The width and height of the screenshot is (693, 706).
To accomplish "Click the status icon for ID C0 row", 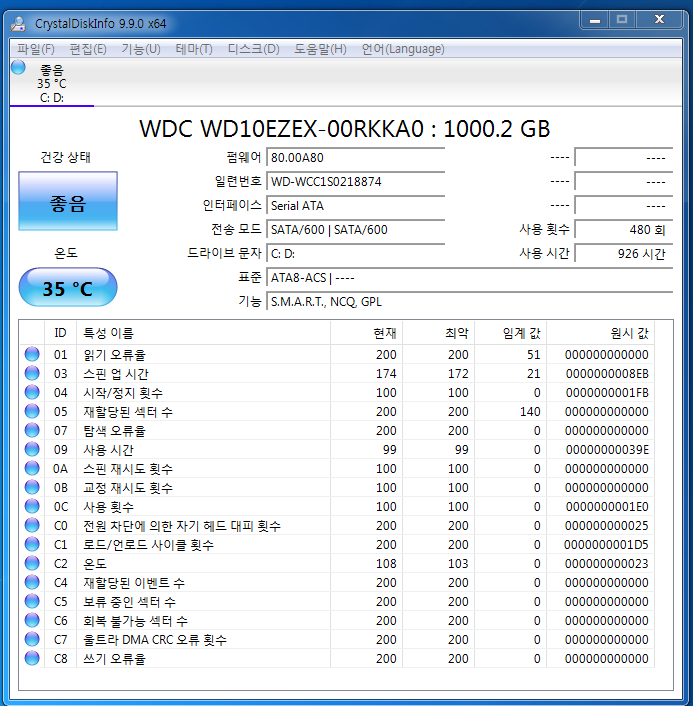I will click(32, 525).
